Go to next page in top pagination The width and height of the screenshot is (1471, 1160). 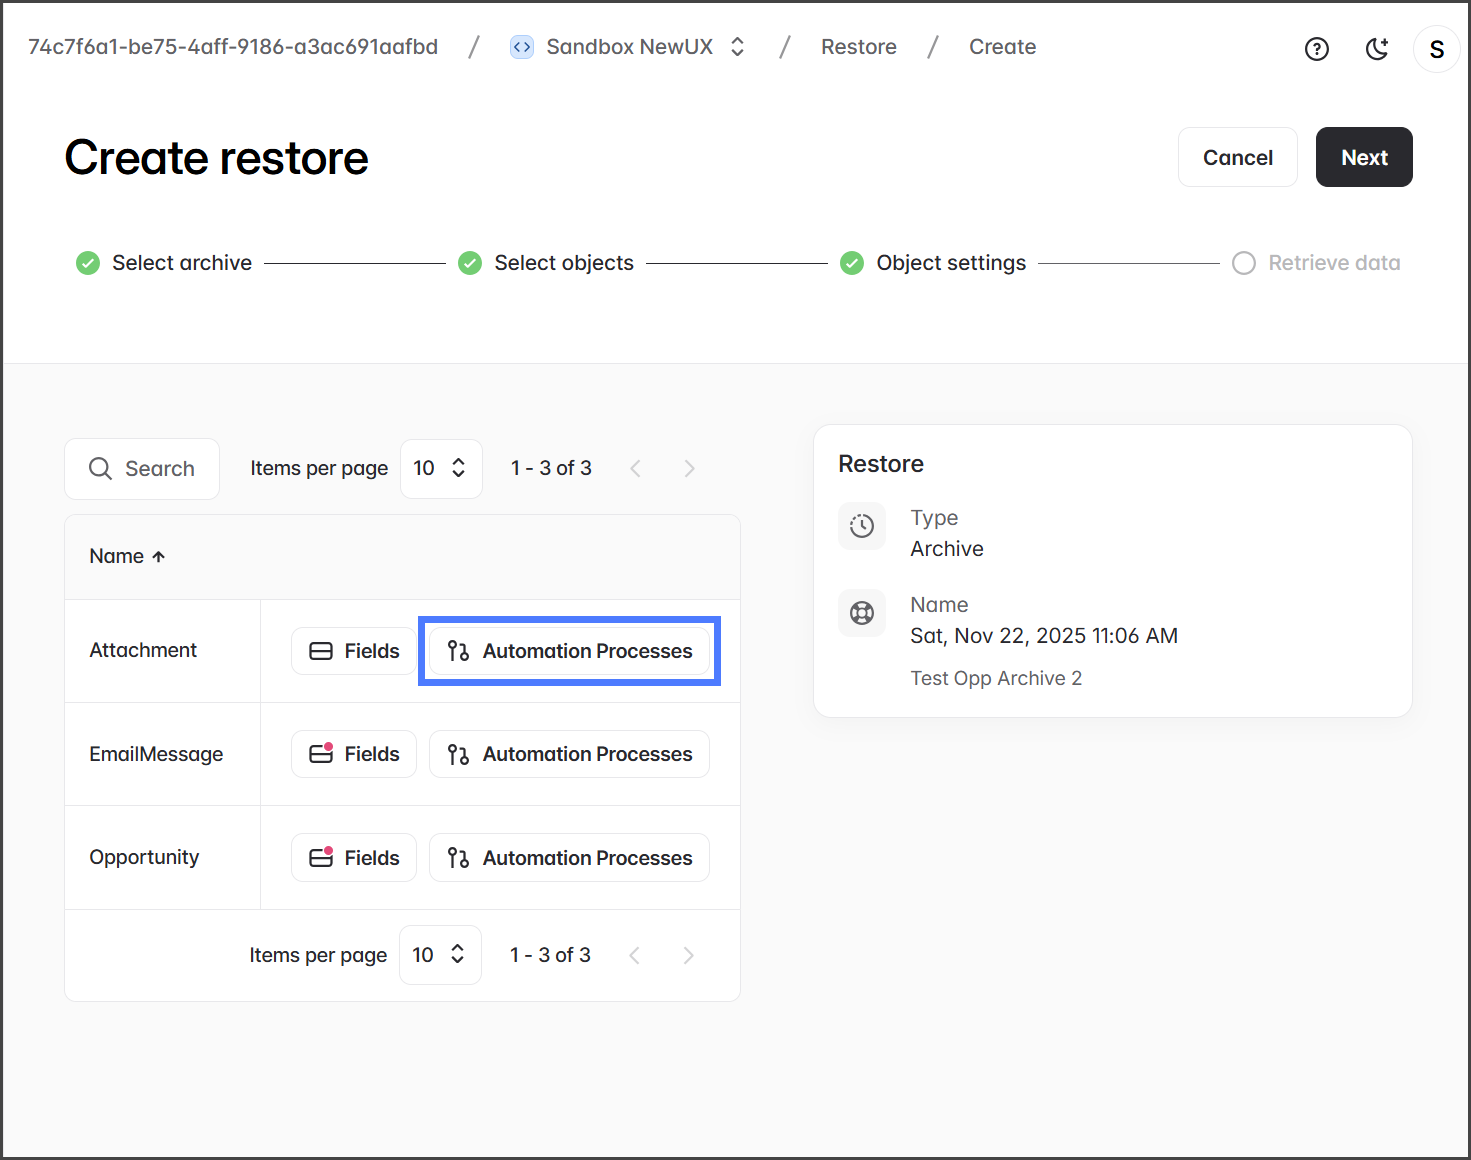click(x=689, y=468)
